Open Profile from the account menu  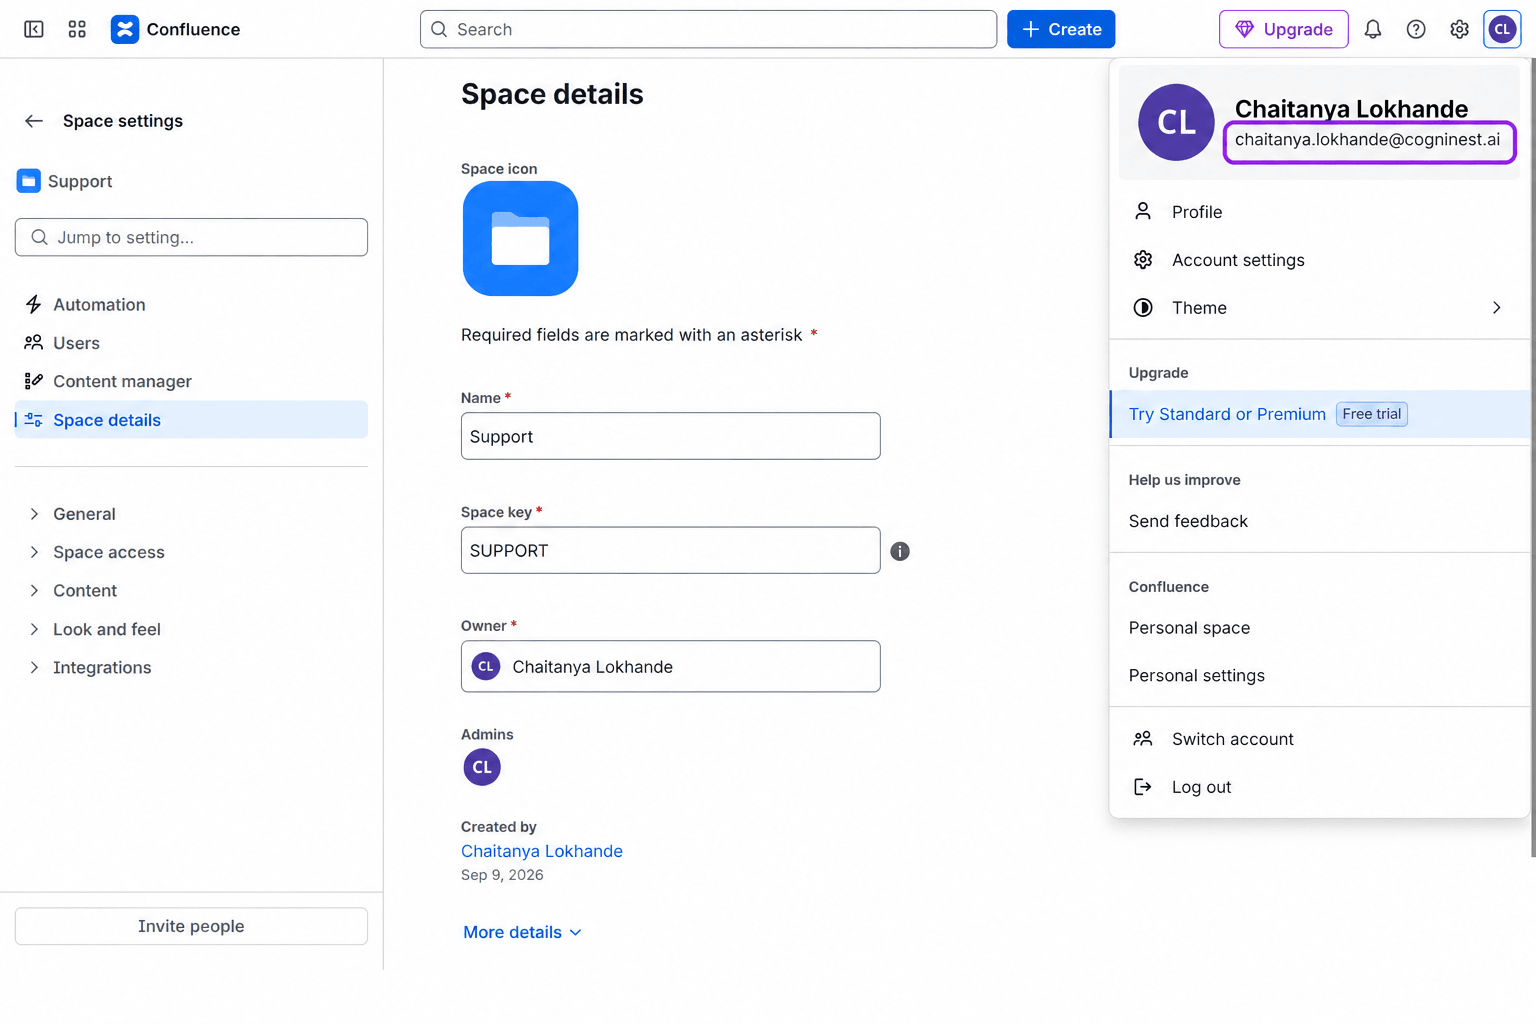click(1320, 212)
